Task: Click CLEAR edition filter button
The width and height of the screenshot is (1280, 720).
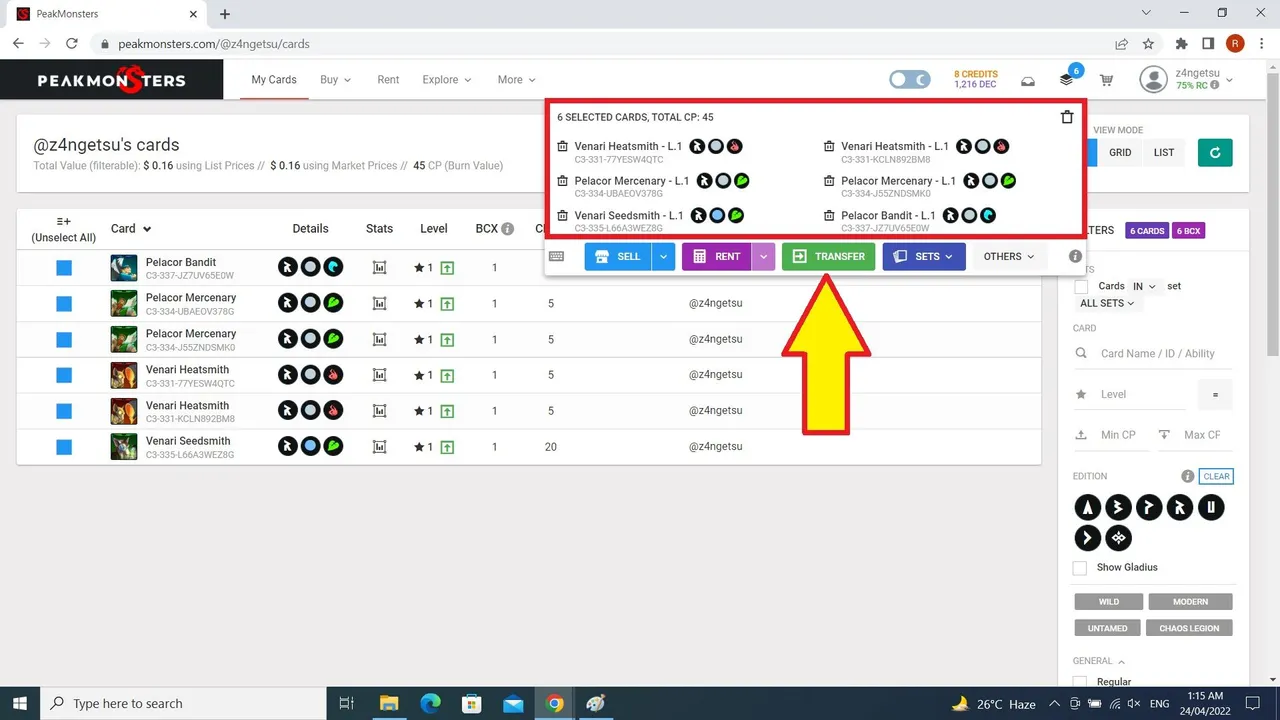Action: (x=1216, y=476)
